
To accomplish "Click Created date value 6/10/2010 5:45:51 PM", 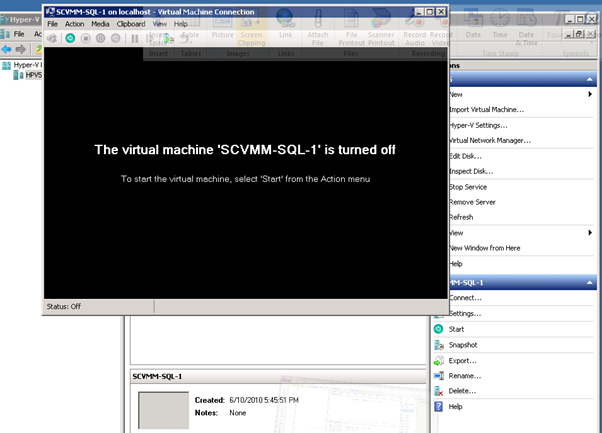I will [x=264, y=400].
